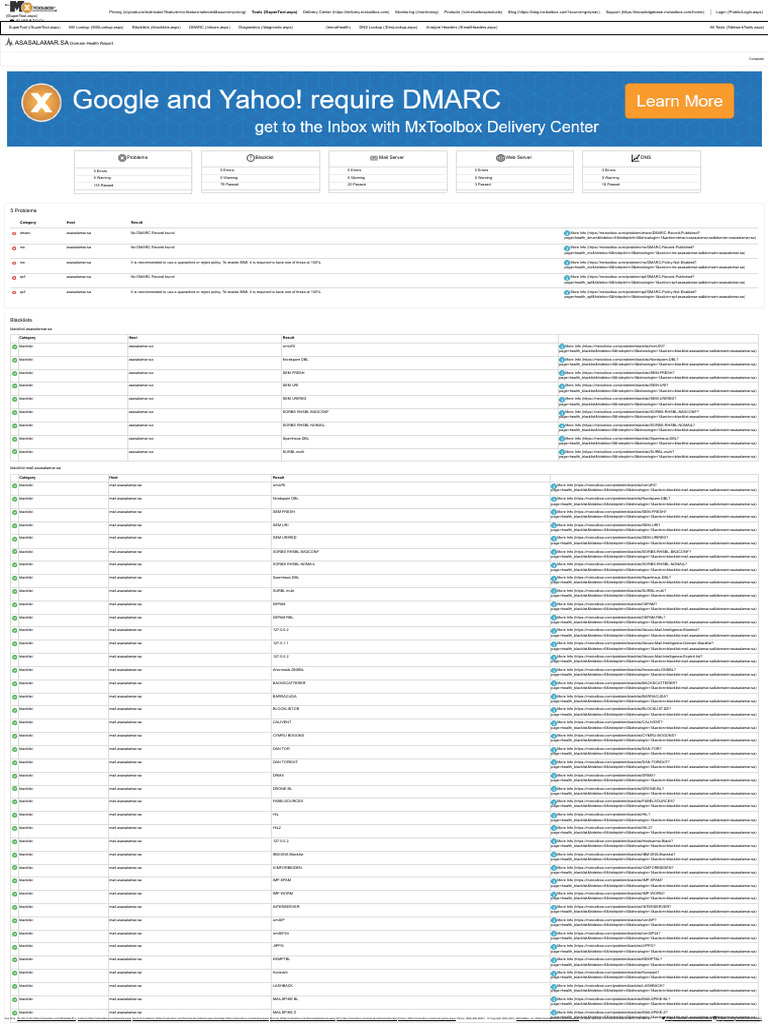
Task: Click the DNS chart icon
Action: point(635,157)
